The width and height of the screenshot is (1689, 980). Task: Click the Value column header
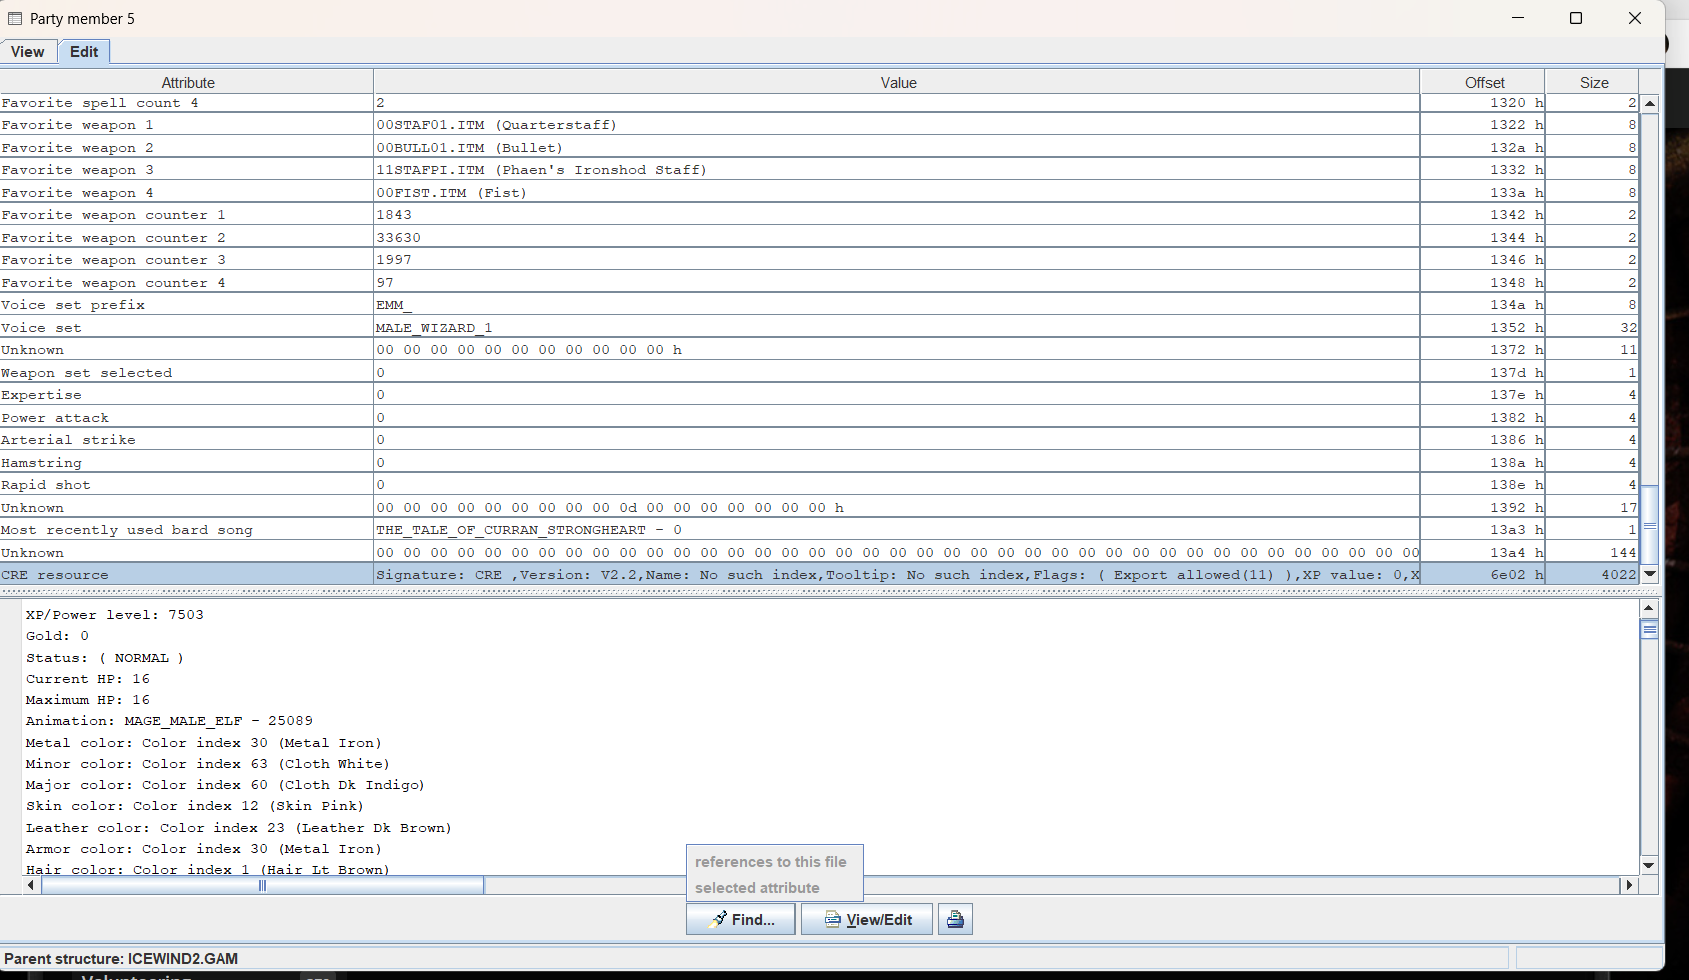pos(897,82)
